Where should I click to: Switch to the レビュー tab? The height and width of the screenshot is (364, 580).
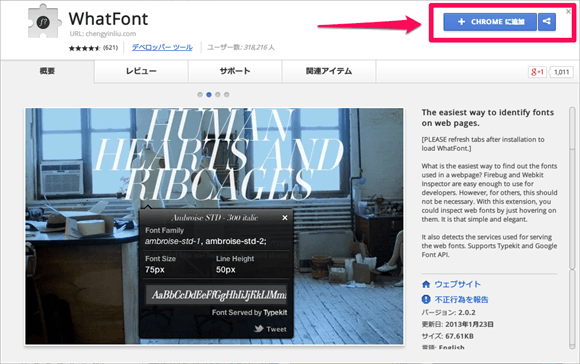[x=141, y=71]
